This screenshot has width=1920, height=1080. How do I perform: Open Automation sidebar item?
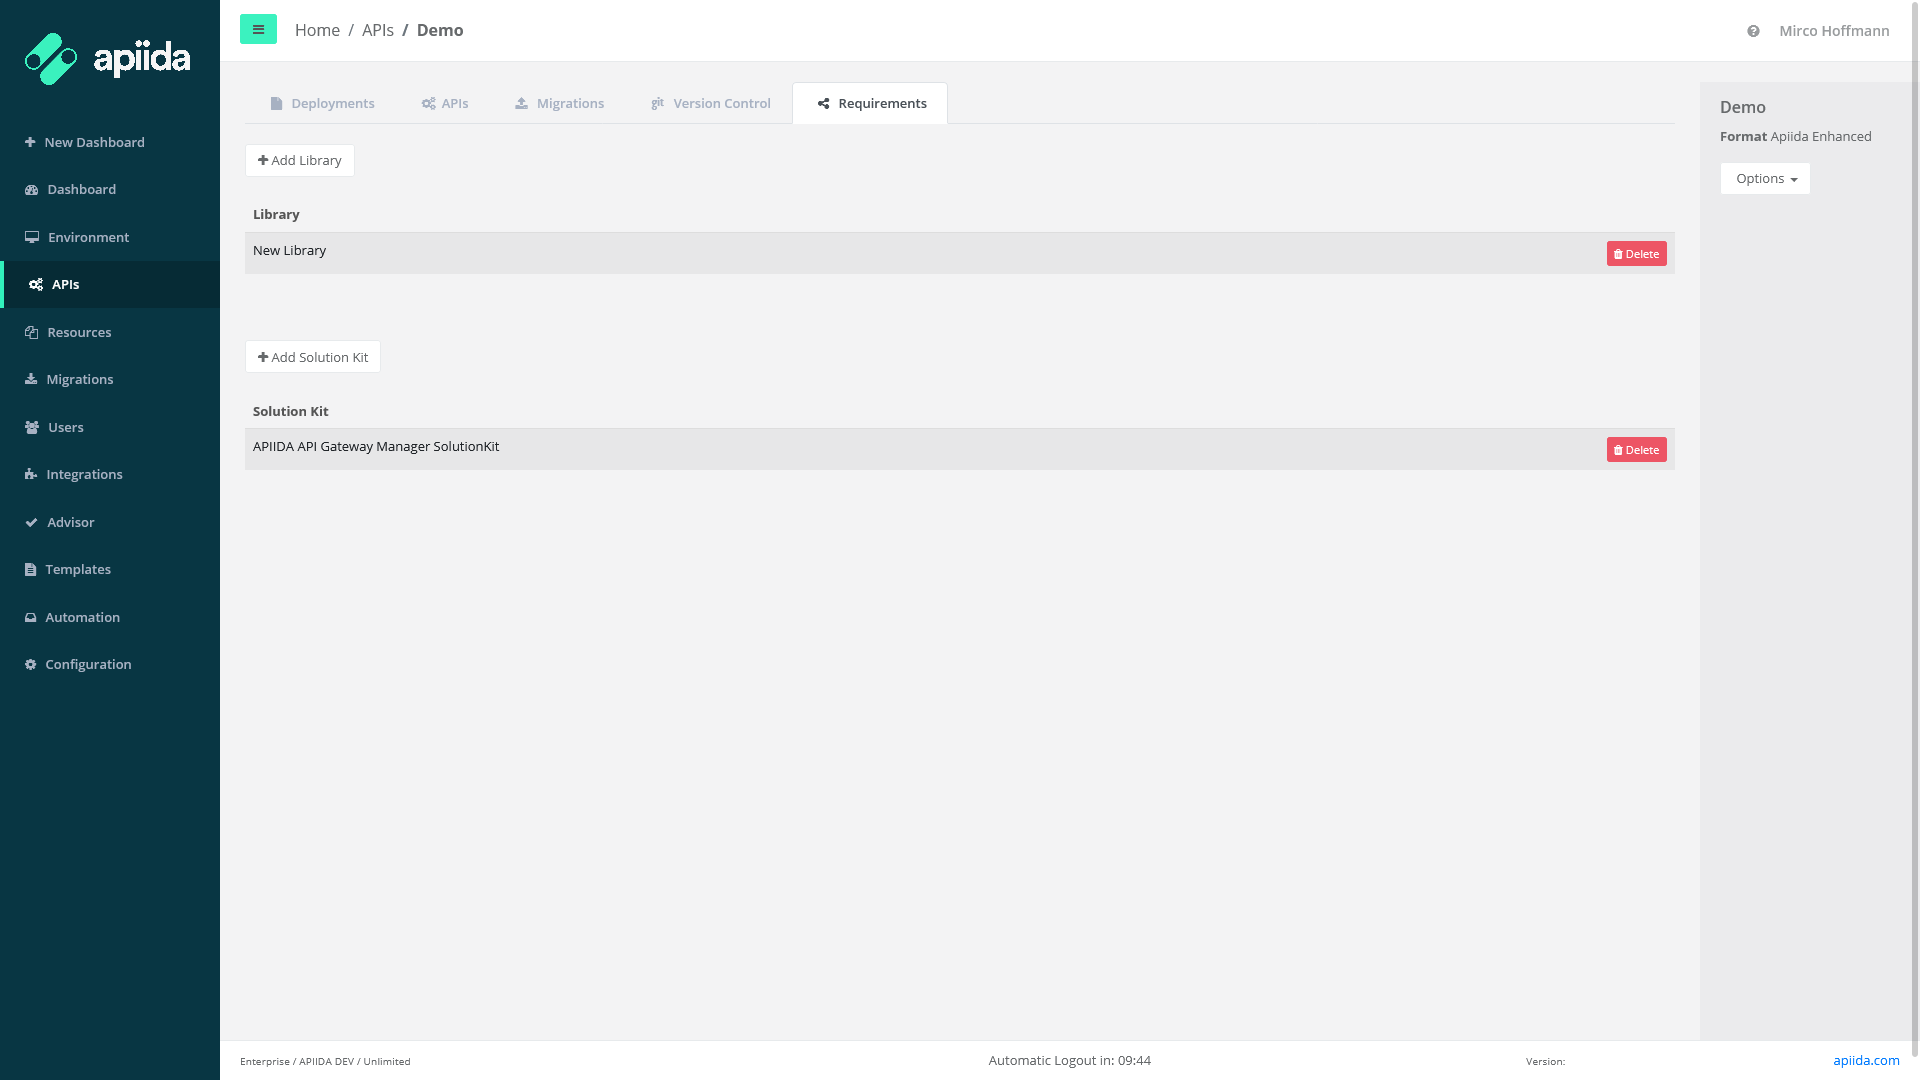click(82, 617)
